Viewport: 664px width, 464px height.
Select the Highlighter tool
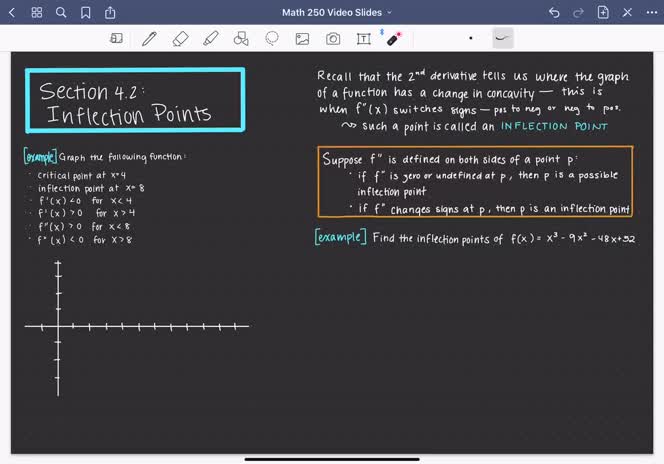(x=210, y=39)
